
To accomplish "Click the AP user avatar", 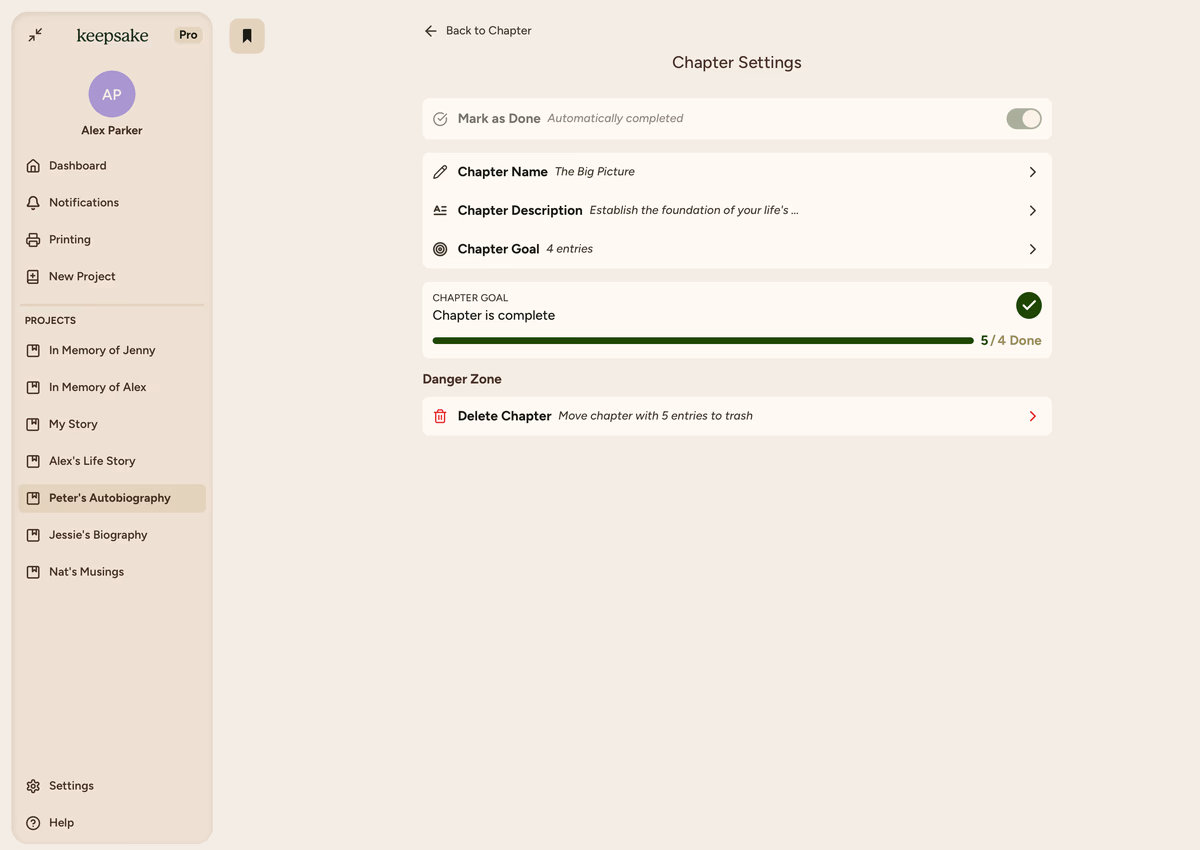I will 112,95.
